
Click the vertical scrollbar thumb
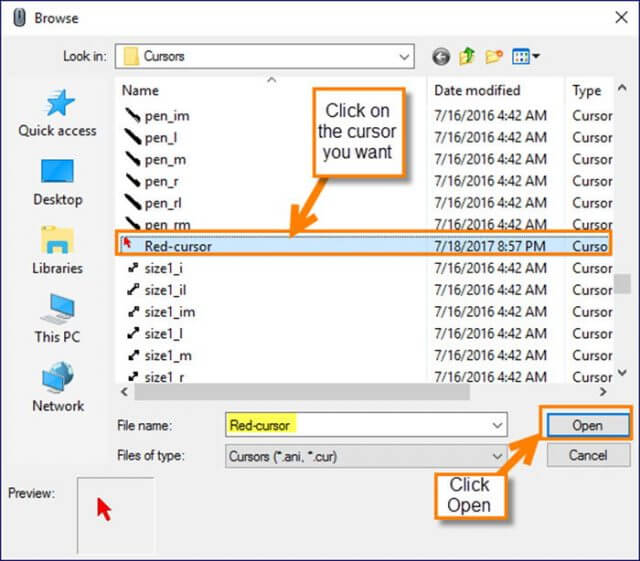[x=622, y=283]
